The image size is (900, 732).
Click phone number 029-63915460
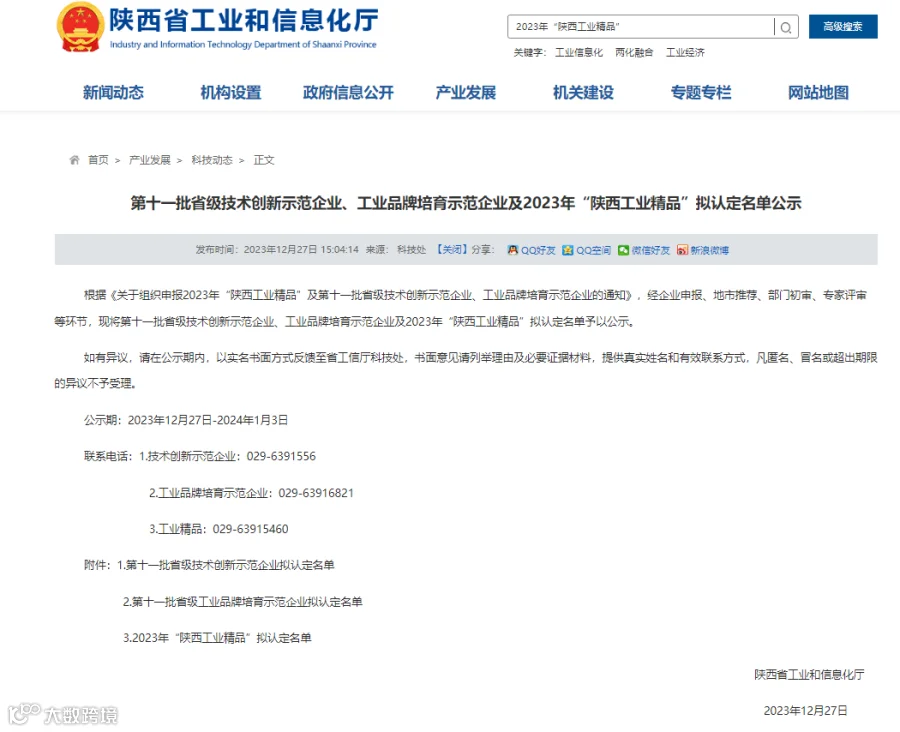pos(250,529)
